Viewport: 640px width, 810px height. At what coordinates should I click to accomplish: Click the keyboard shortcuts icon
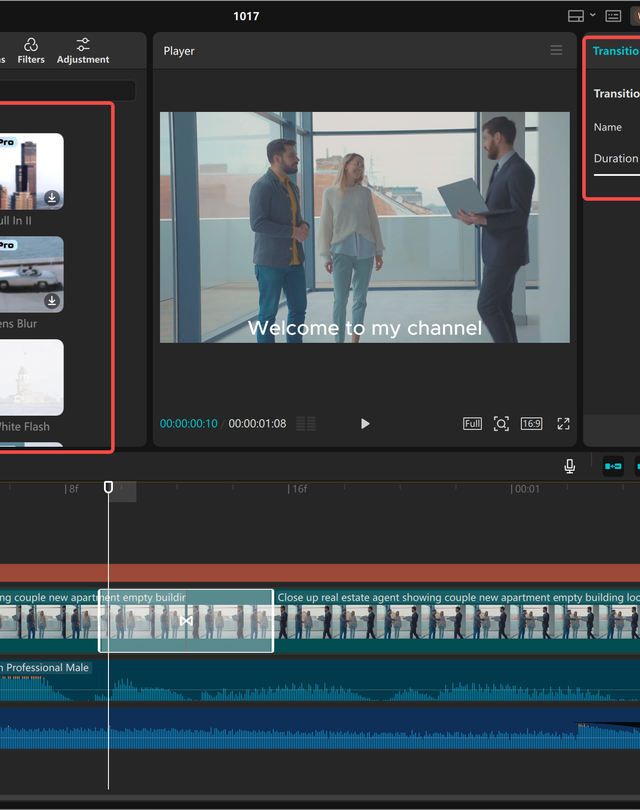pyautogui.click(x=613, y=16)
